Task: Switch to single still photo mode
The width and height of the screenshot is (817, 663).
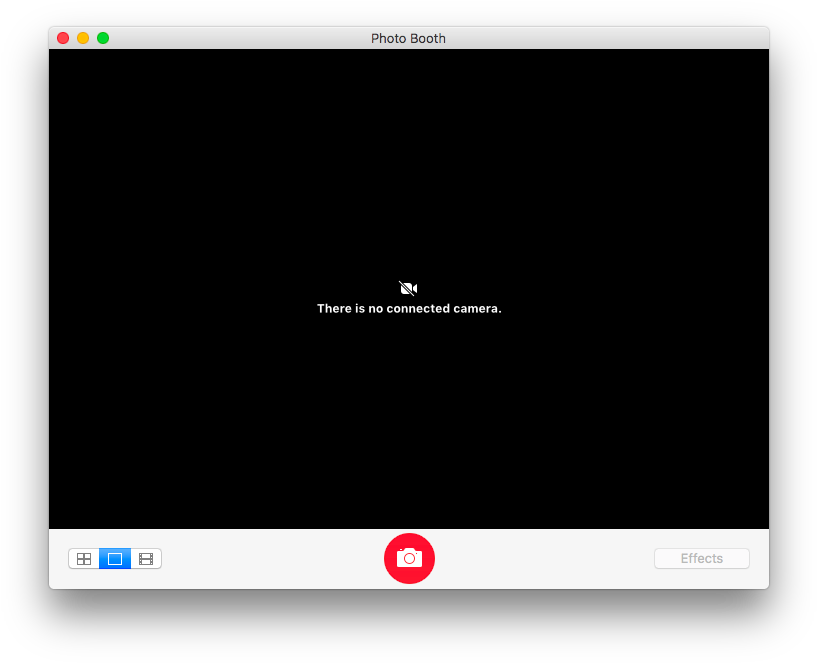Action: (115, 559)
